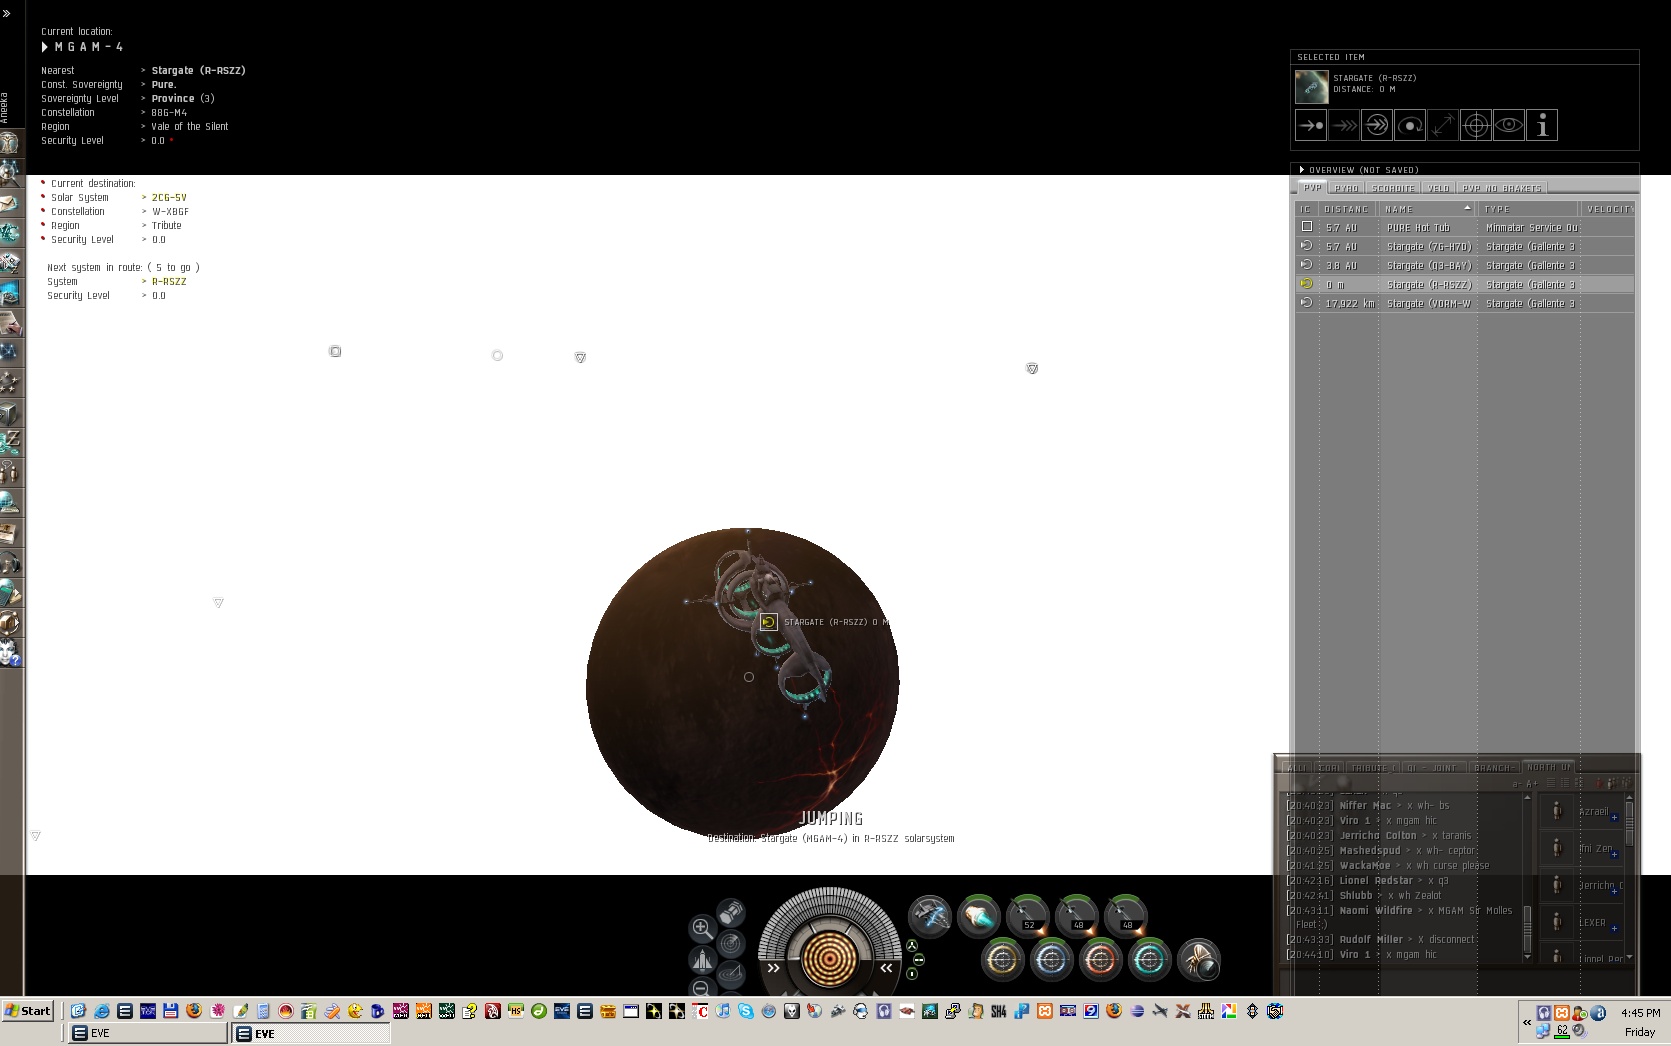
Task: Click the PURE Hot Tub square icon
Action: pyautogui.click(x=1306, y=227)
